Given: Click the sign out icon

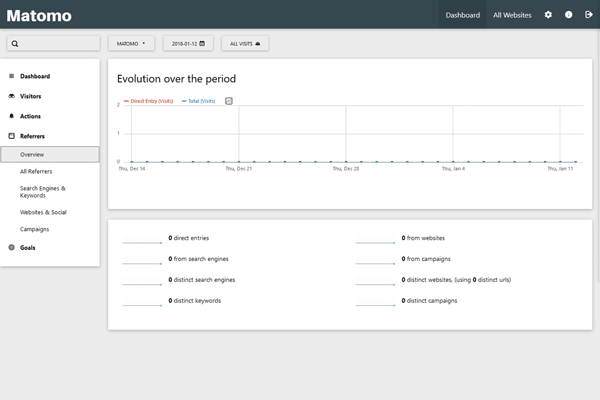Looking at the screenshot, I should tap(589, 15).
